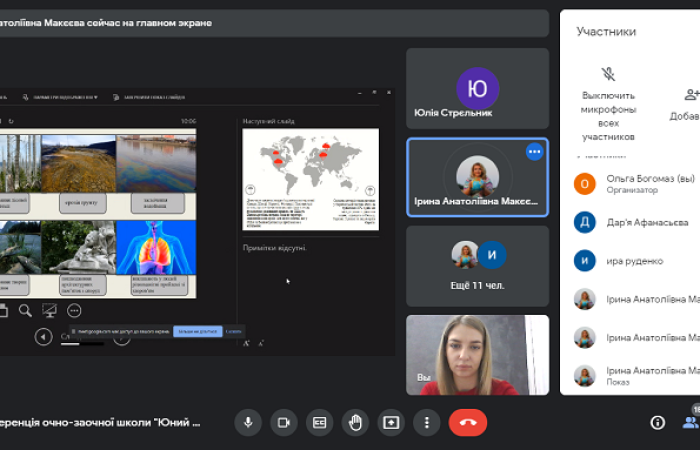Viewport: 700px width, 450px height.
Task: Click the present screen icon
Action: pyautogui.click(x=391, y=422)
